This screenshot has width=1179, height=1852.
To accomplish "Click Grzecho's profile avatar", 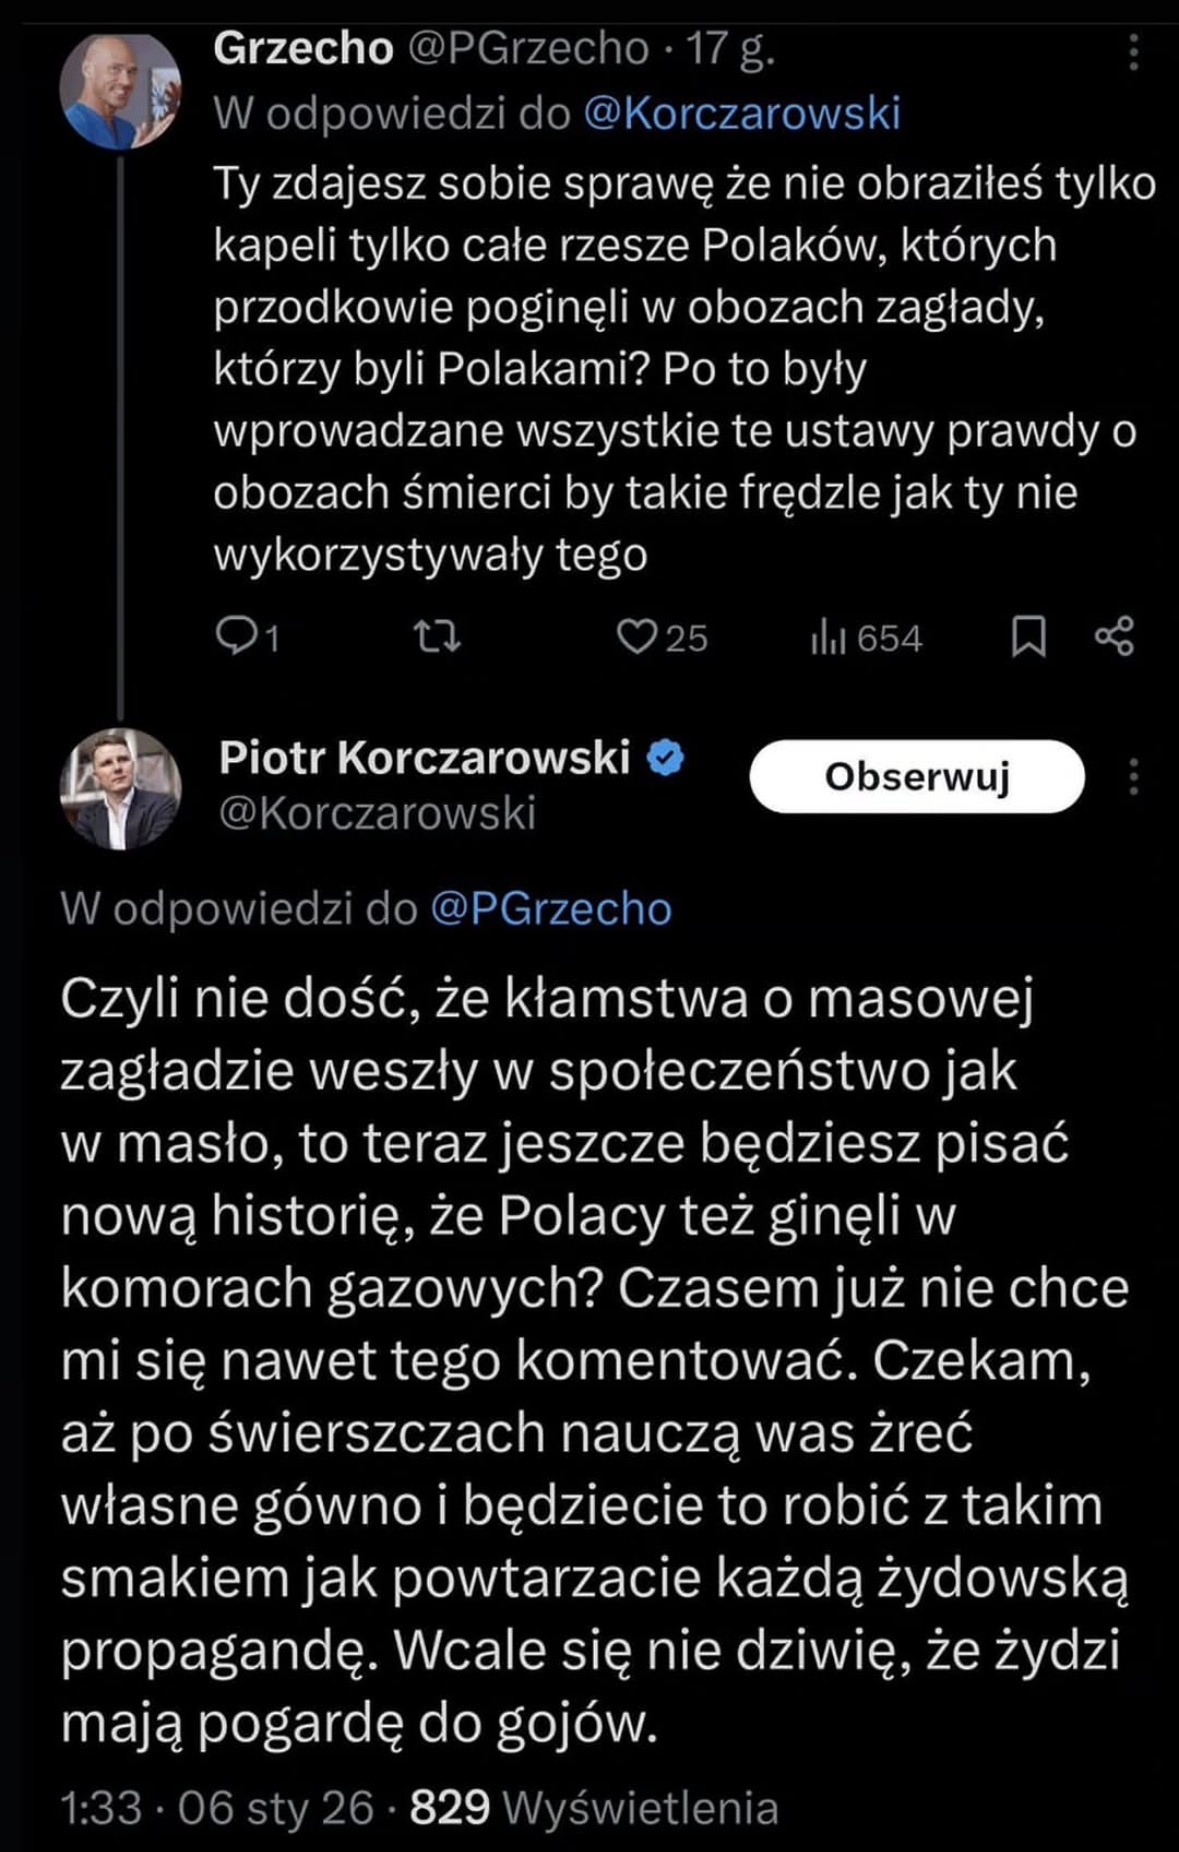I will point(121,92).
